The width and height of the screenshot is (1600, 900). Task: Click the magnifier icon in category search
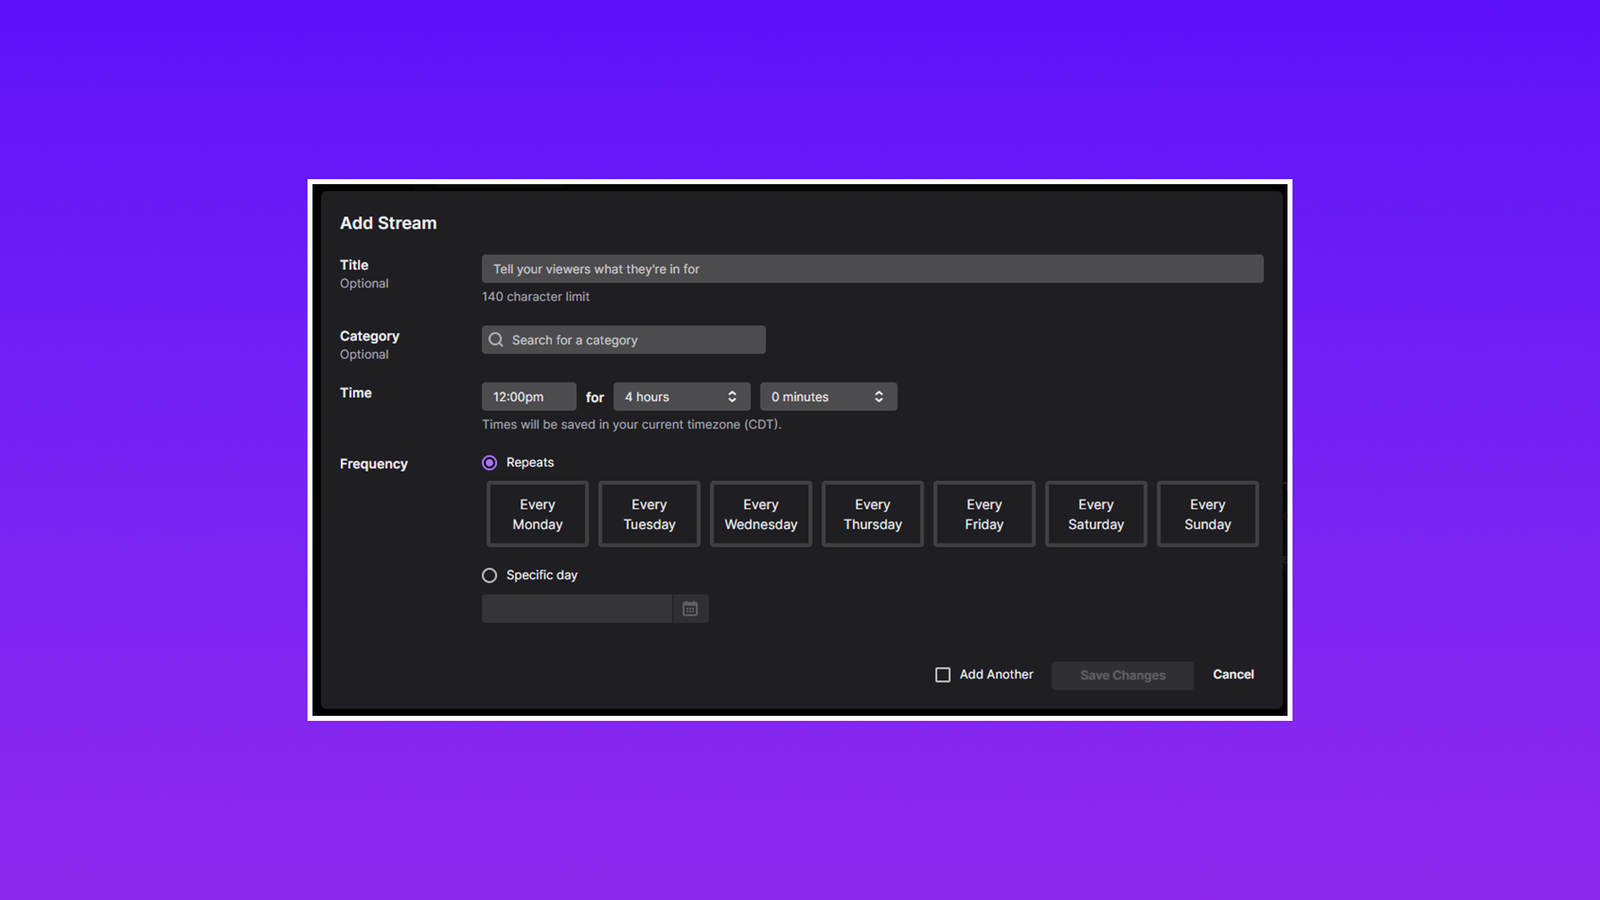click(x=496, y=339)
